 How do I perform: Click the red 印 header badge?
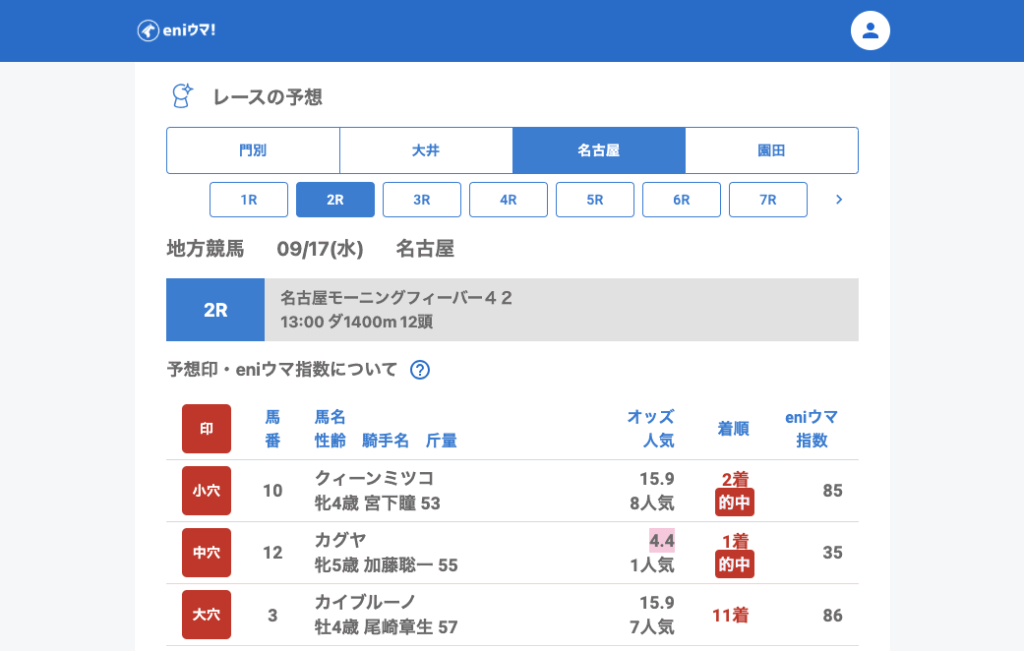206,429
